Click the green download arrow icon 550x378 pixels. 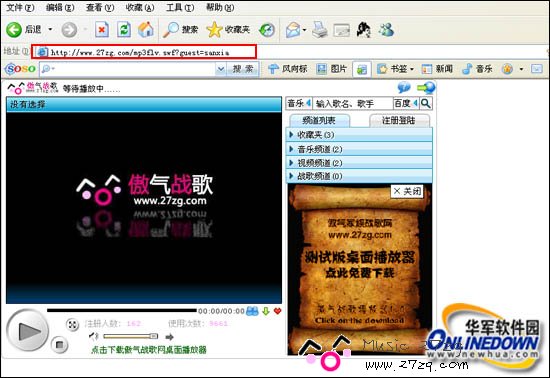(266, 311)
